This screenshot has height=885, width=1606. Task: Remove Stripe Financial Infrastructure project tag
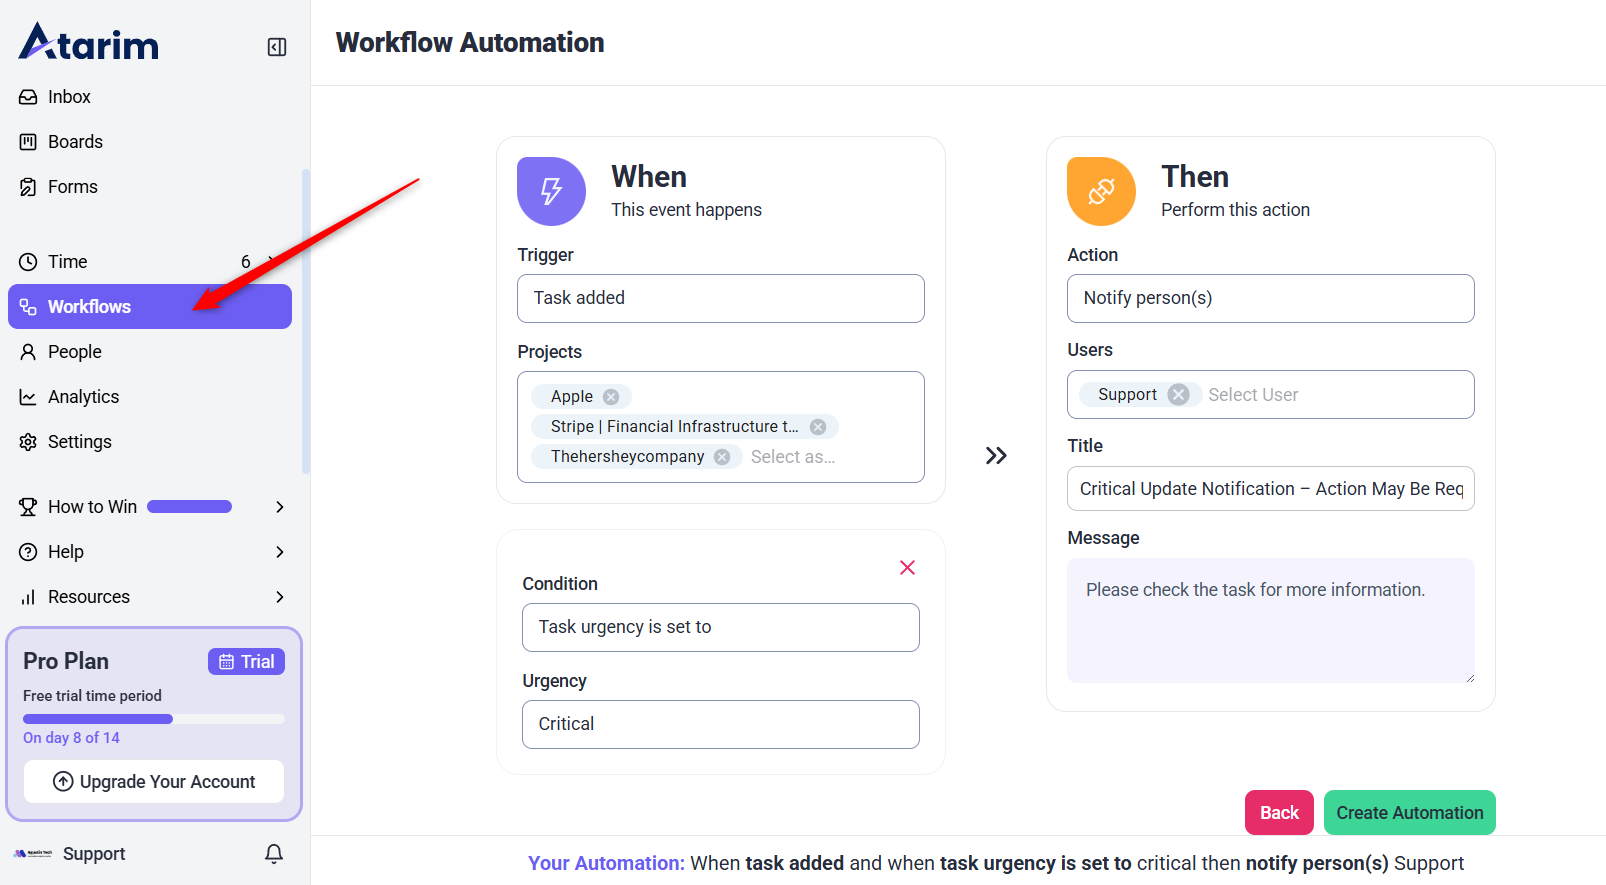pyautogui.click(x=818, y=427)
